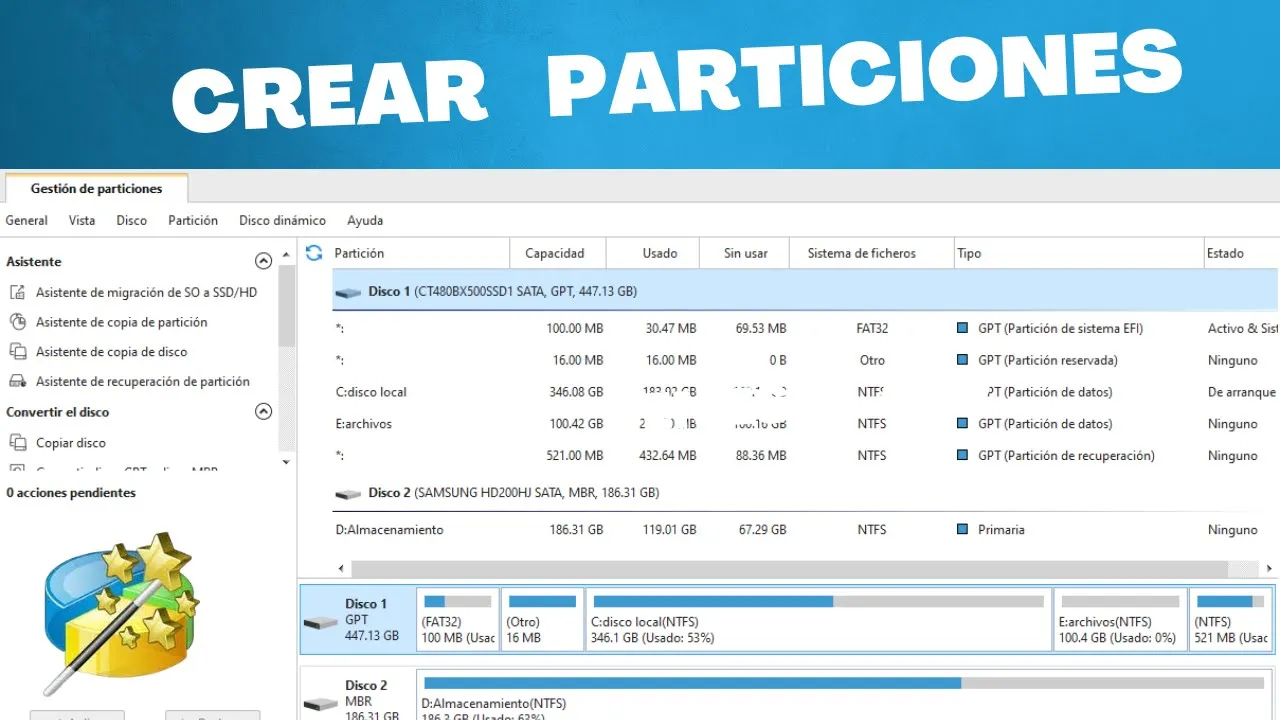Screen dimensions: 1280x720
Task: Sort by Partición column header
Action: pyautogui.click(x=419, y=253)
